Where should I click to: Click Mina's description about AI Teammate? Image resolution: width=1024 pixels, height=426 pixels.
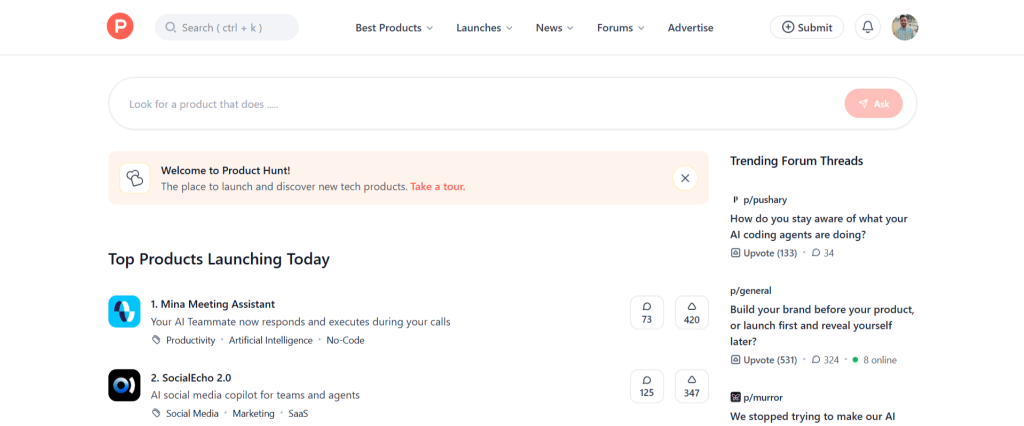(x=300, y=322)
